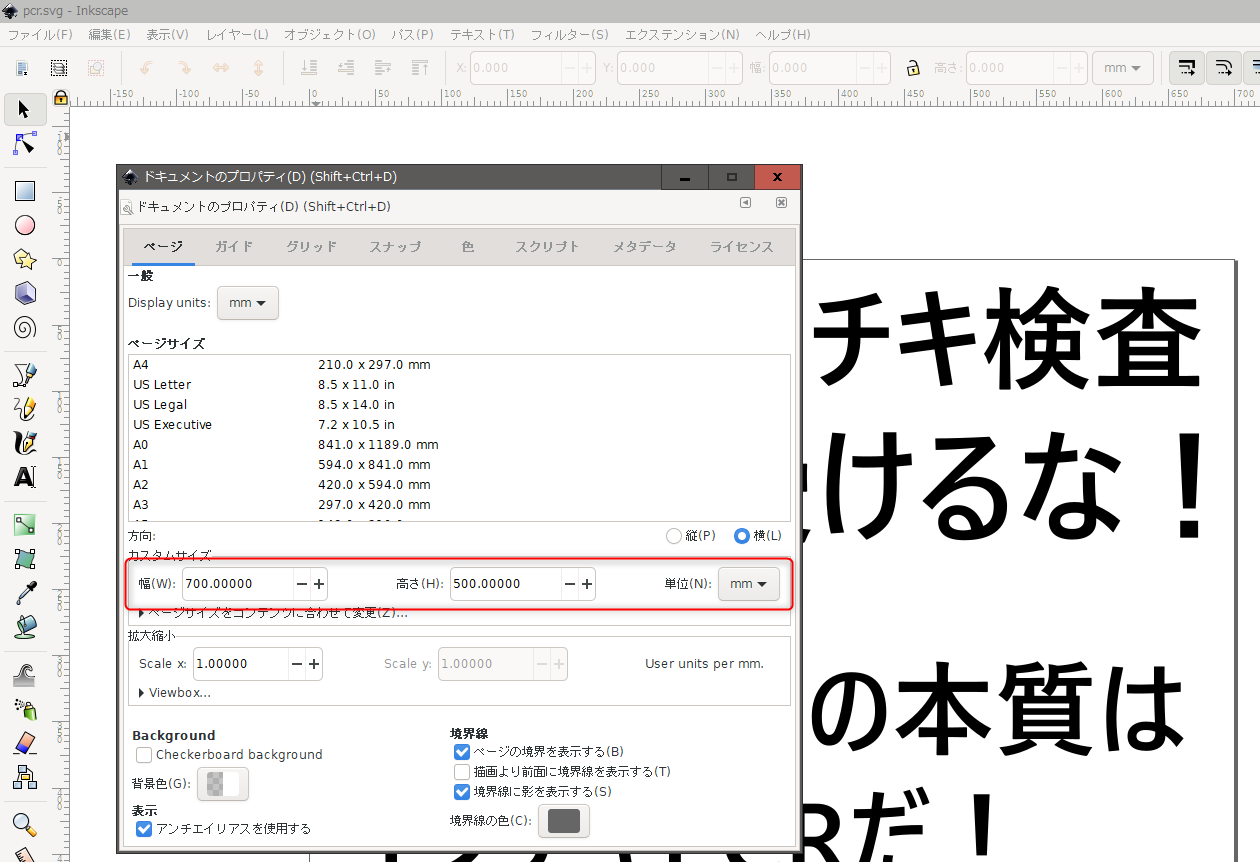
Task: Click the width/height lock icon
Action: (912, 68)
